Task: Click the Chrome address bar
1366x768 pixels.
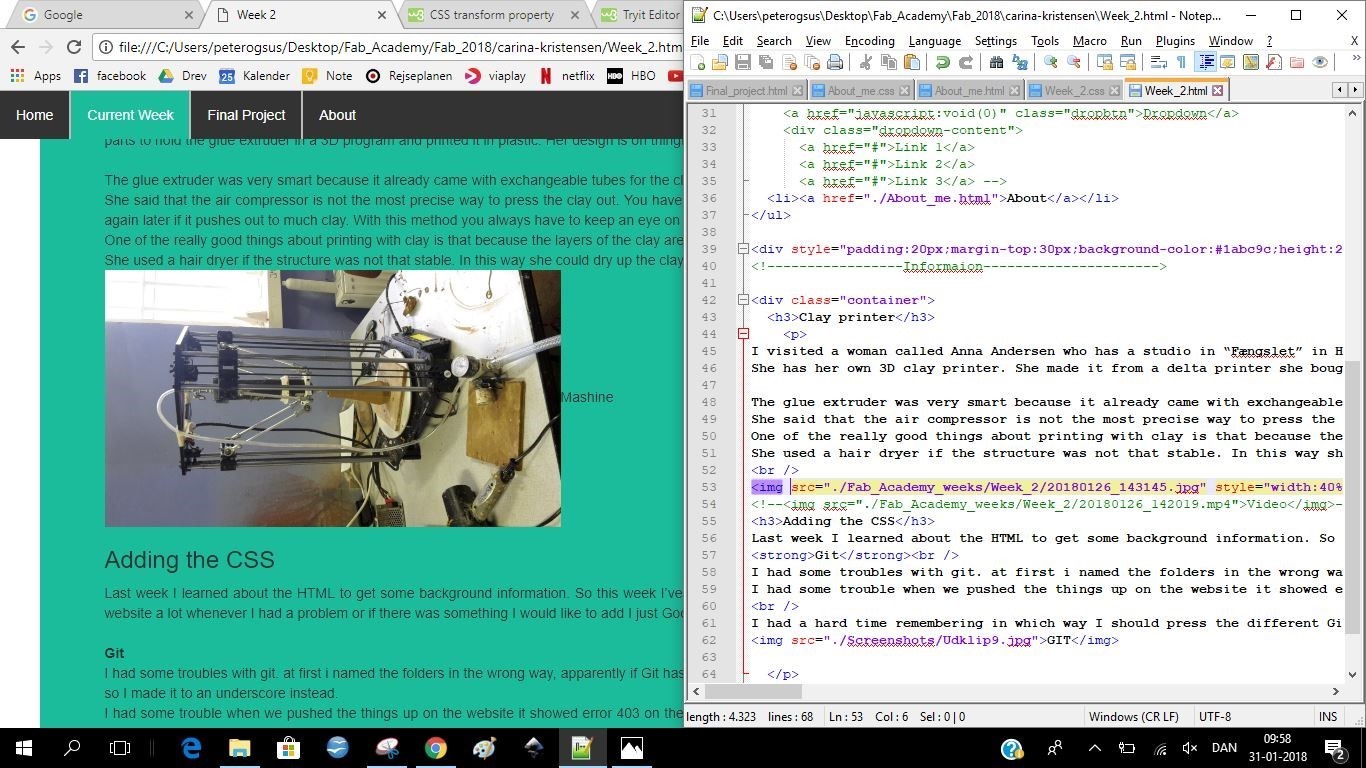Action: (392, 47)
